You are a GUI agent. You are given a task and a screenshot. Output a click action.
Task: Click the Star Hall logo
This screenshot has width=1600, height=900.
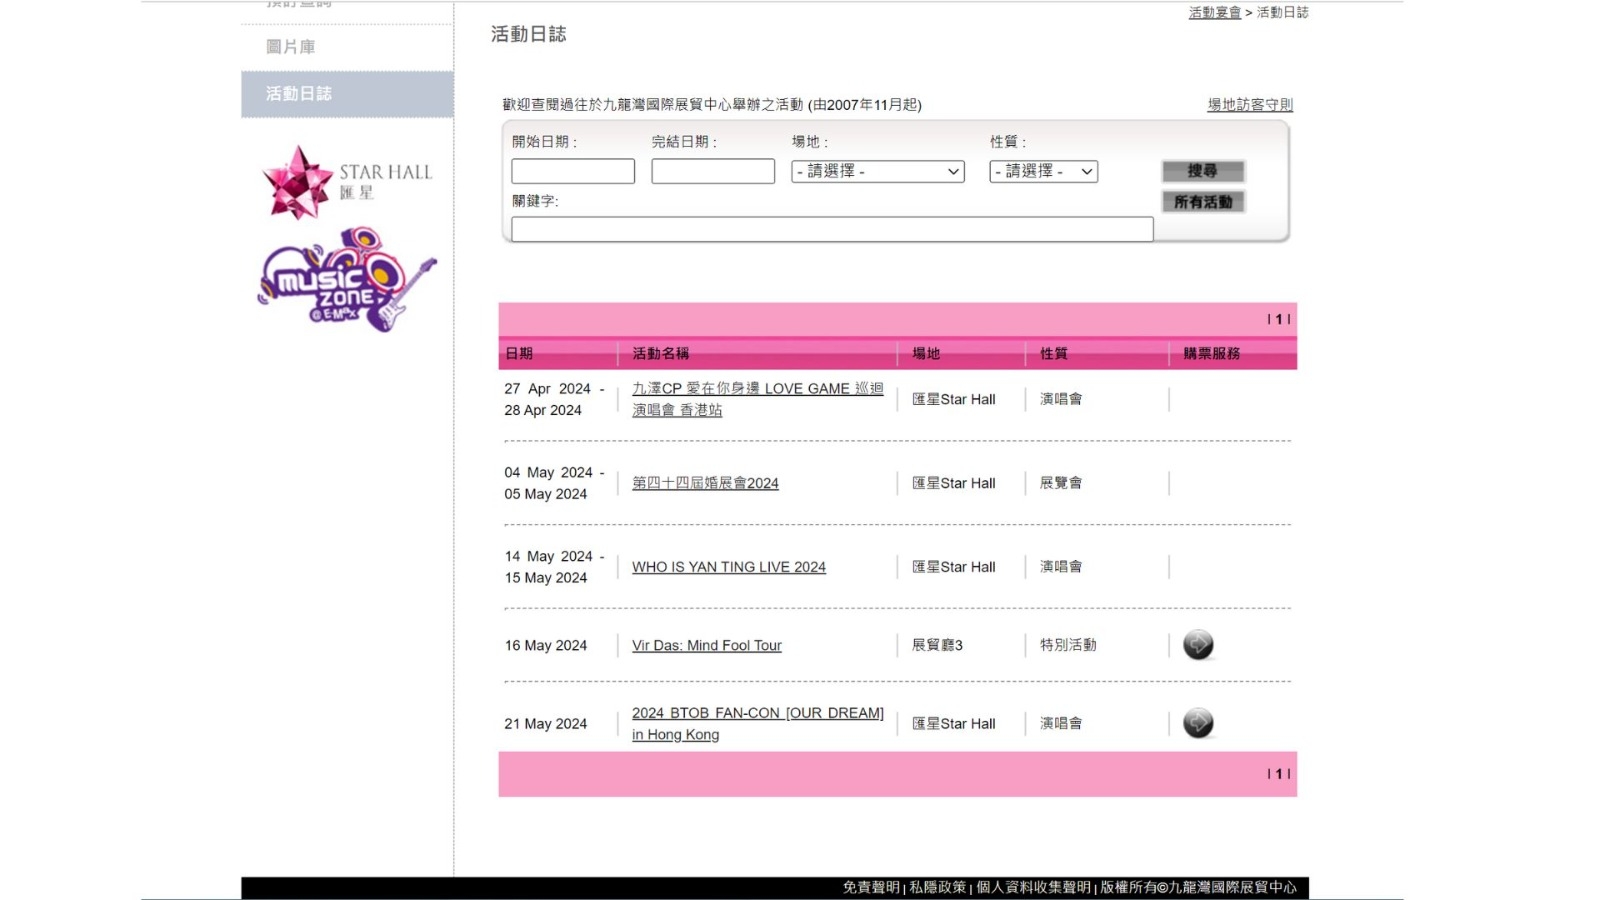pyautogui.click(x=347, y=182)
